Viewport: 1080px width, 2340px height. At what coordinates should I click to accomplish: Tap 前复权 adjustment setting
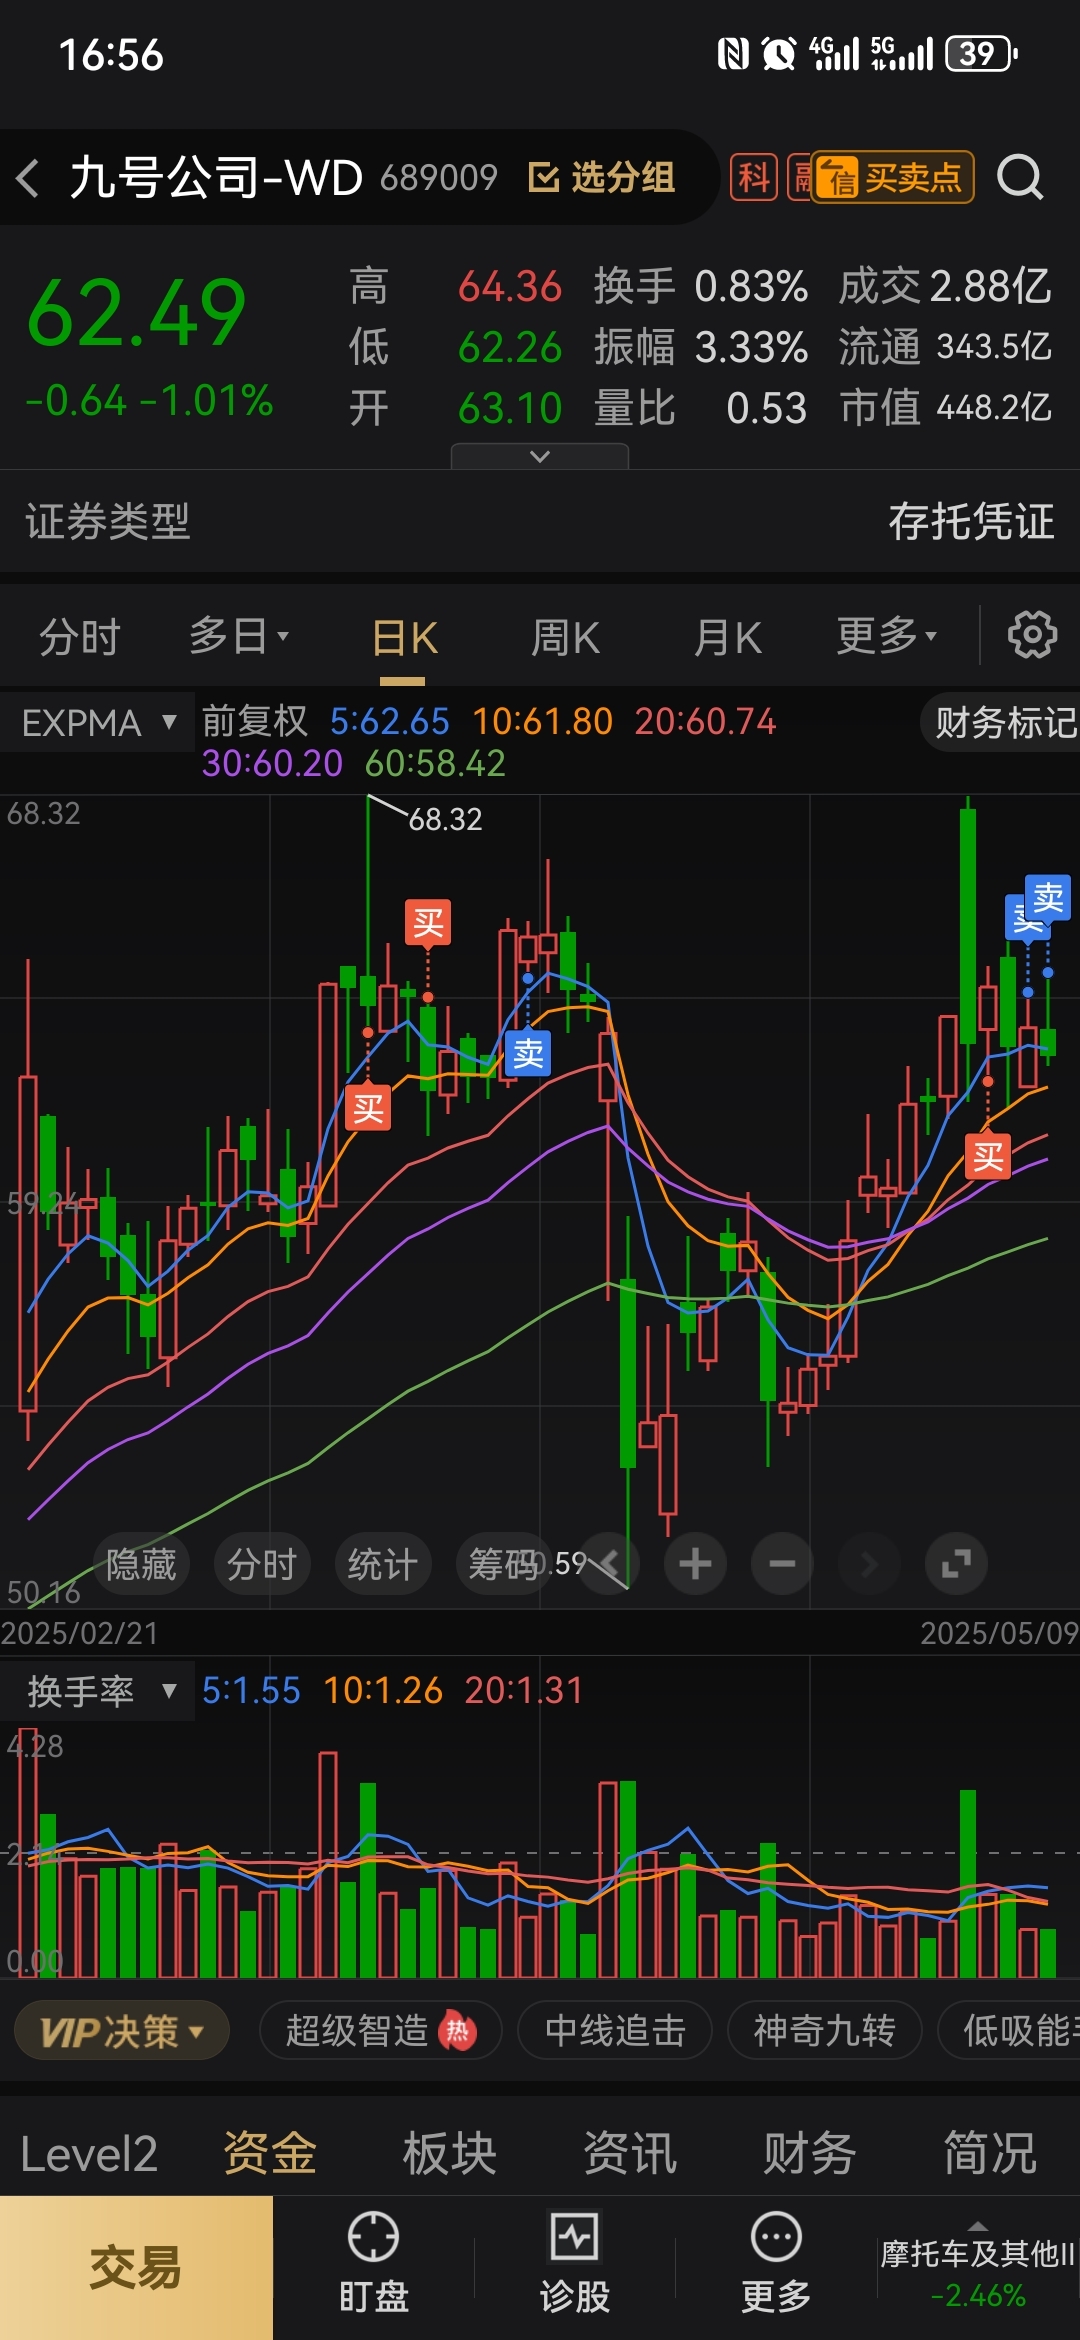pyautogui.click(x=255, y=721)
